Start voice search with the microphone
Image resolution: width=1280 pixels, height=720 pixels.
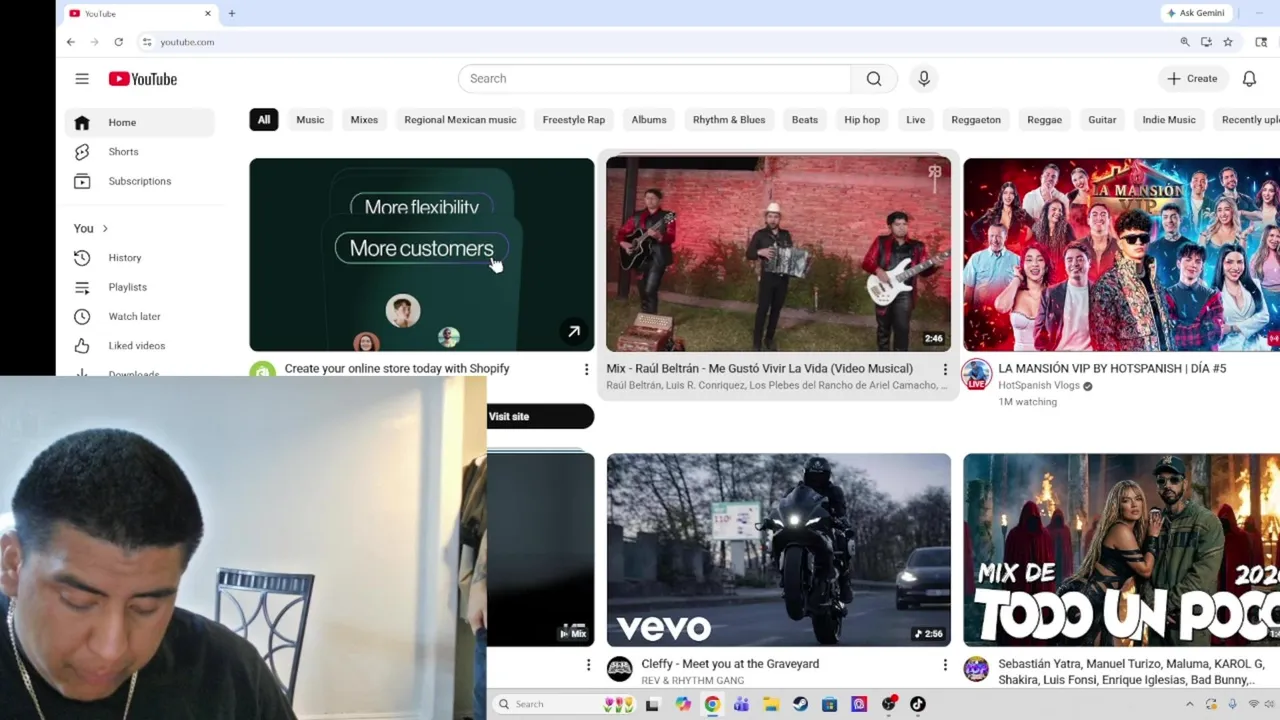coord(923,79)
